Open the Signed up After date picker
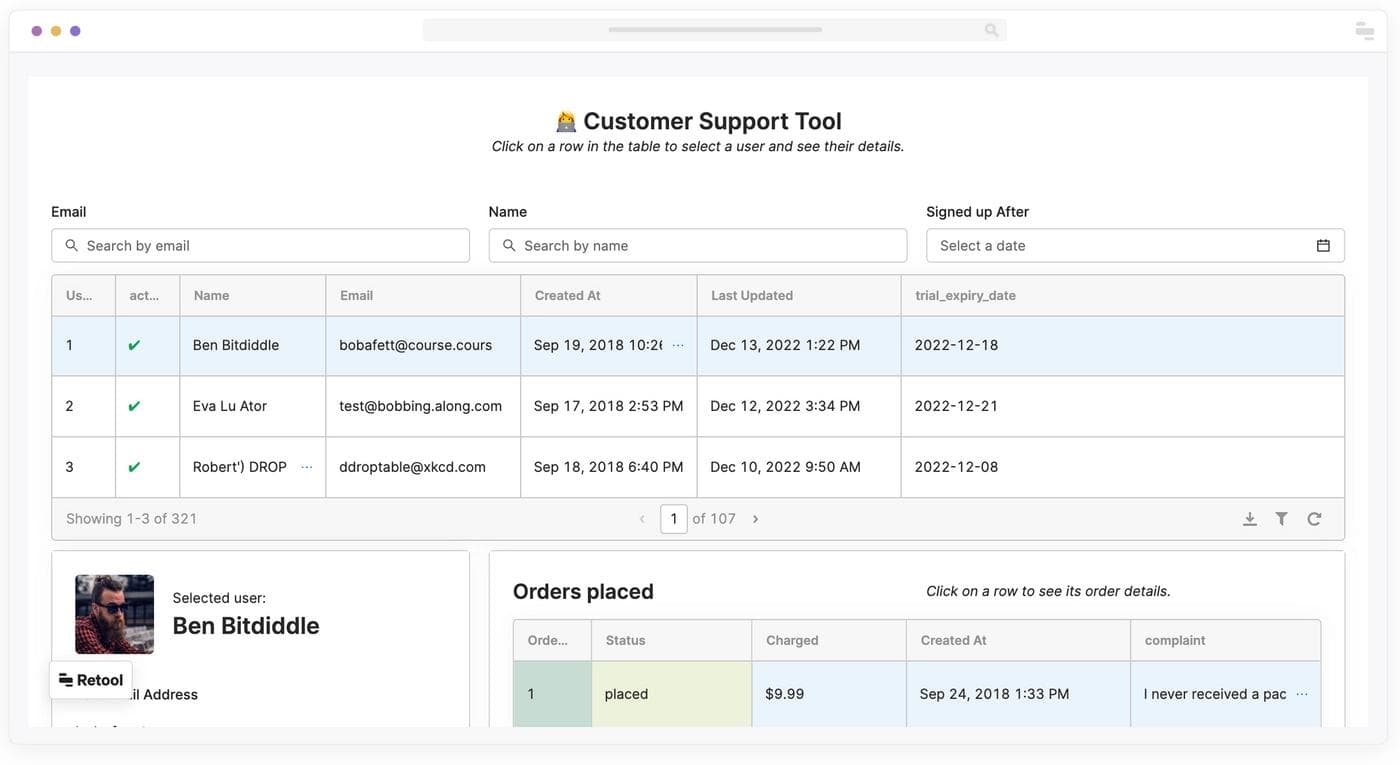 click(1120, 246)
